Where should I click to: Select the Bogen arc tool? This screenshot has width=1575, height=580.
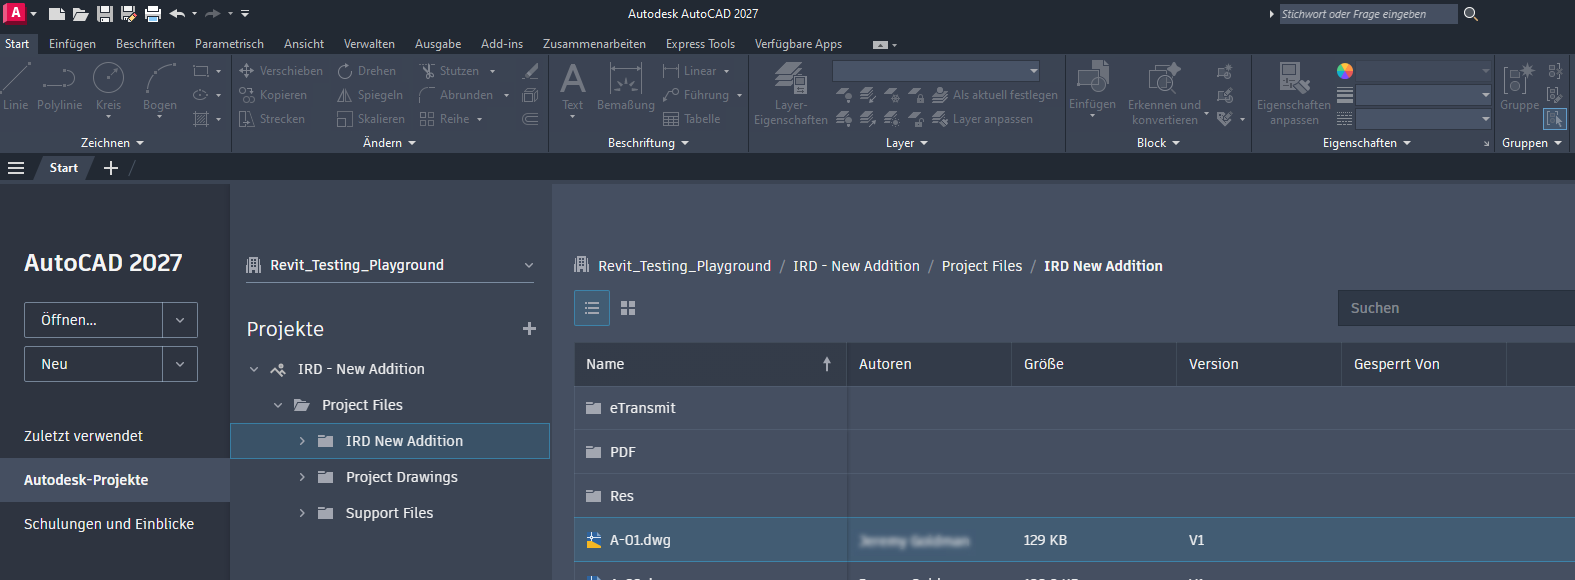[160, 87]
